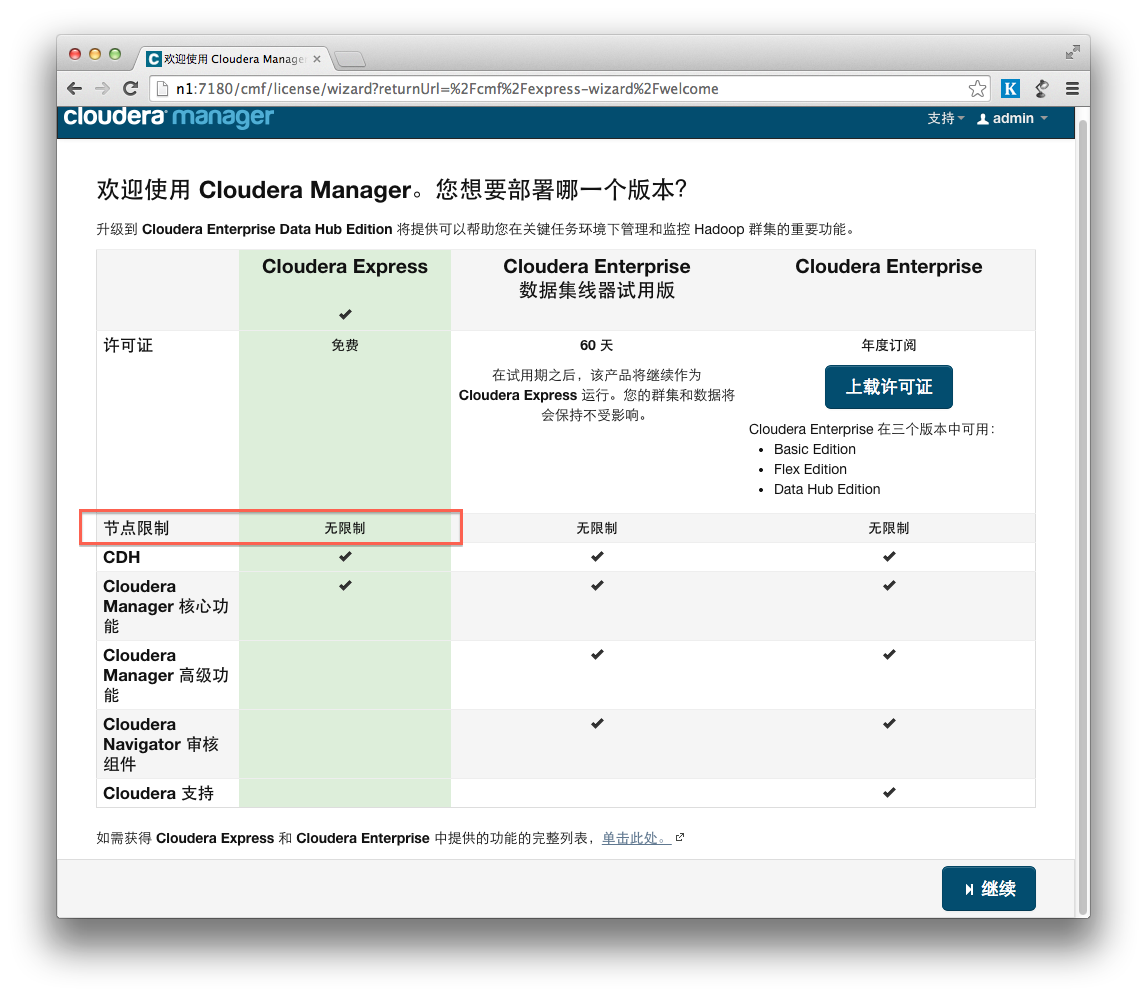Open the Chrome menu icon
Screen dimensions: 1147x997
1071,88
